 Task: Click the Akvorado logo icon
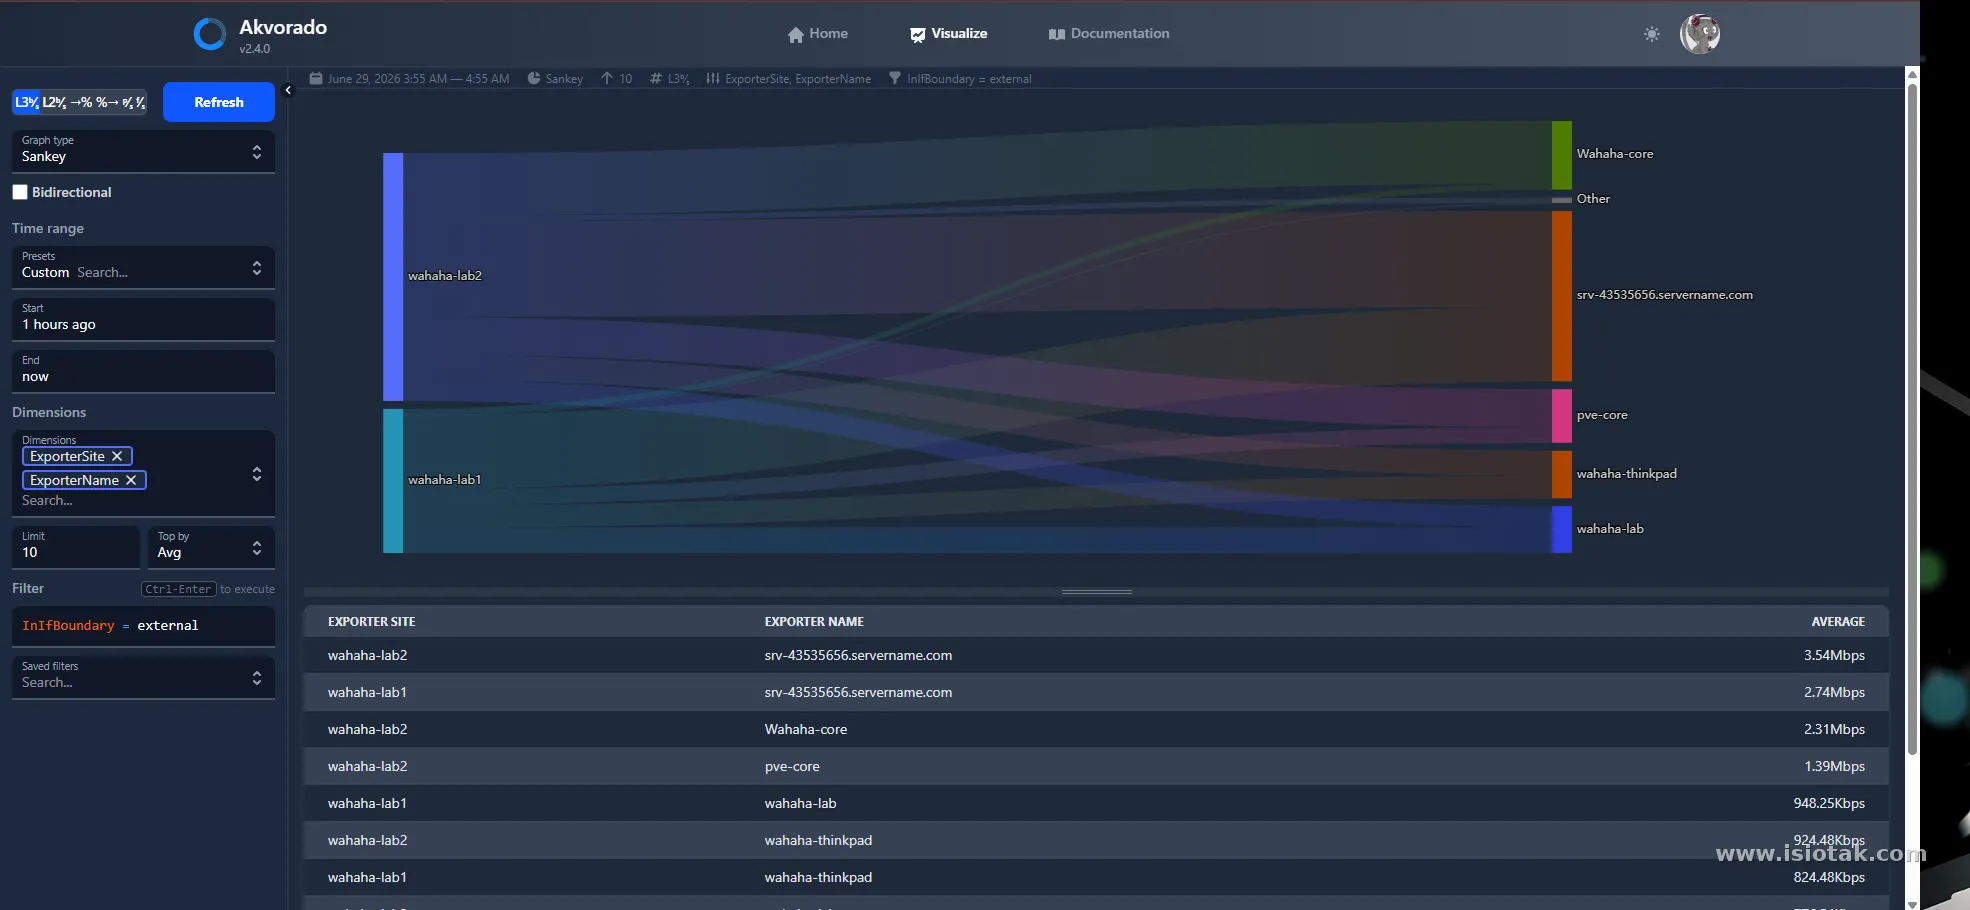pyautogui.click(x=210, y=34)
